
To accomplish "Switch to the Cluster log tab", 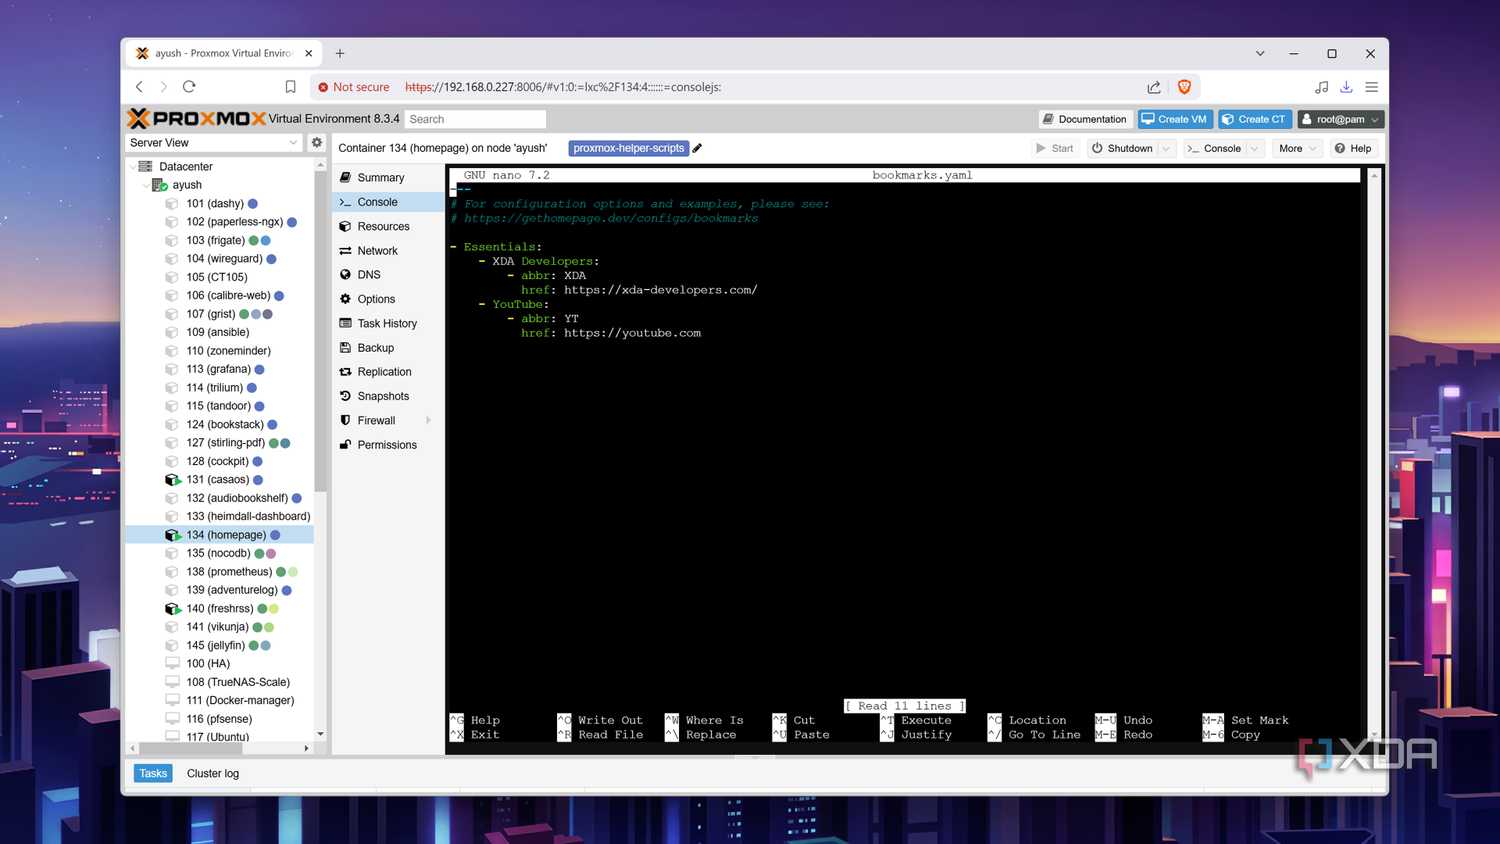I will point(213,773).
